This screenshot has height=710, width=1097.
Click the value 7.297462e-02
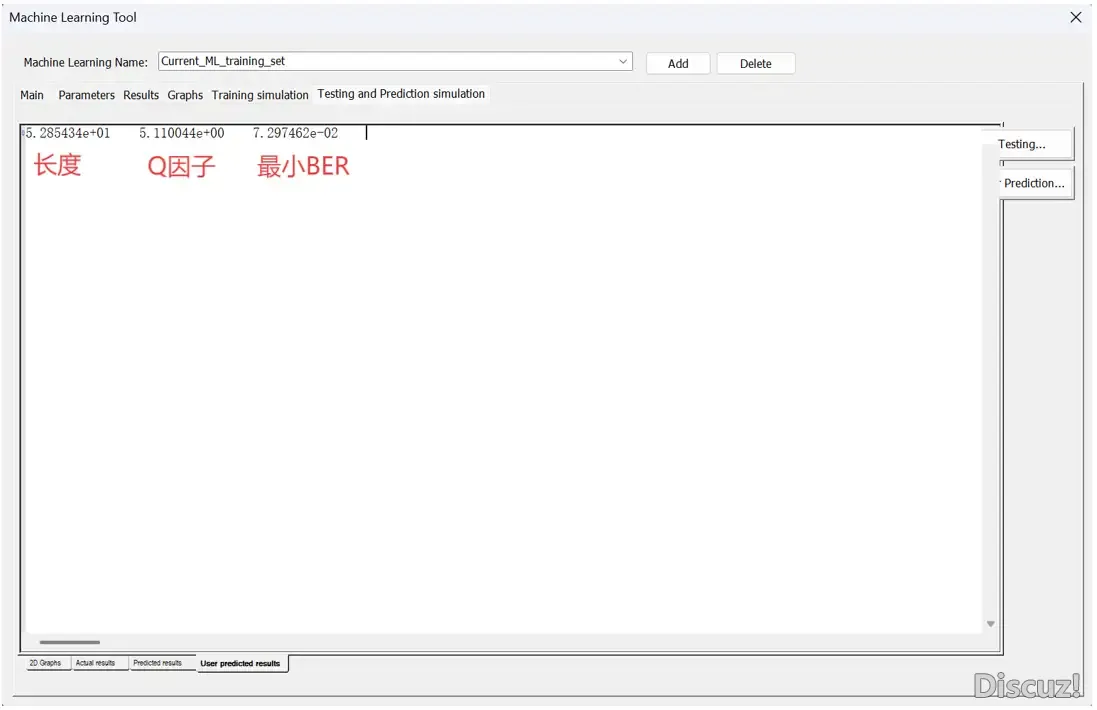[295, 133]
